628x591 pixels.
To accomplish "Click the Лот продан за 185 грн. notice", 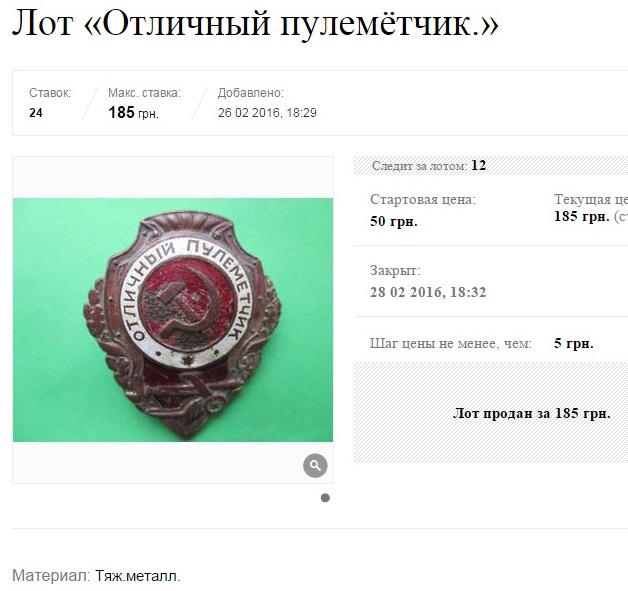I will (x=531, y=413).
